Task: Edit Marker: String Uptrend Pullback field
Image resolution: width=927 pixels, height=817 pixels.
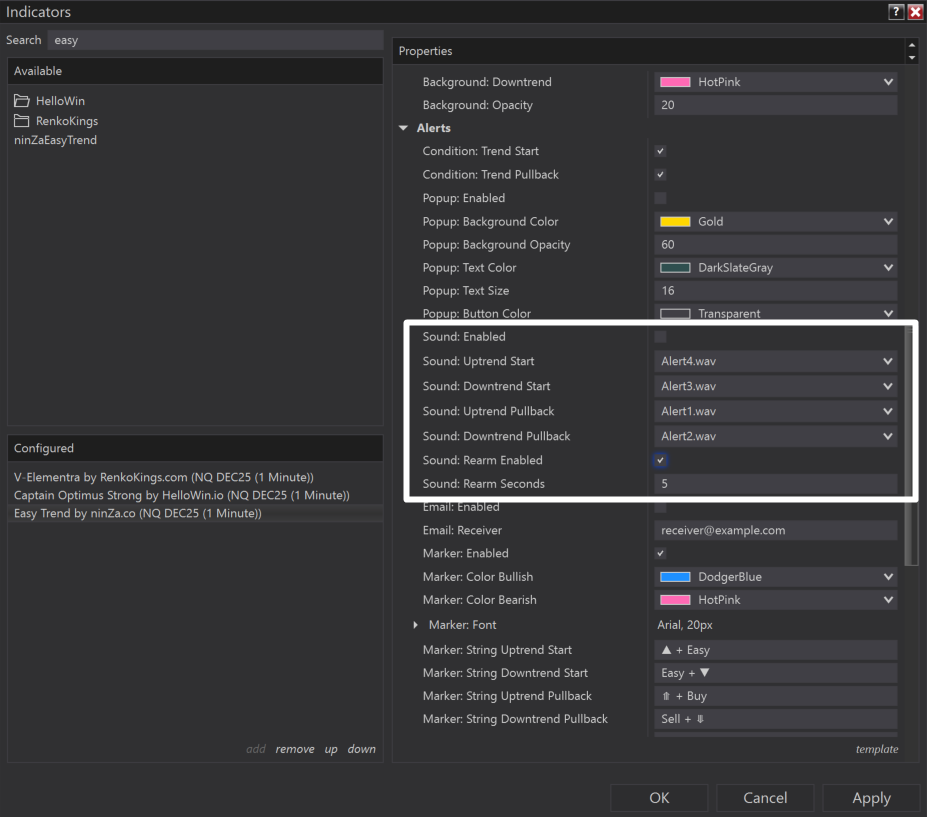Action: [776, 696]
